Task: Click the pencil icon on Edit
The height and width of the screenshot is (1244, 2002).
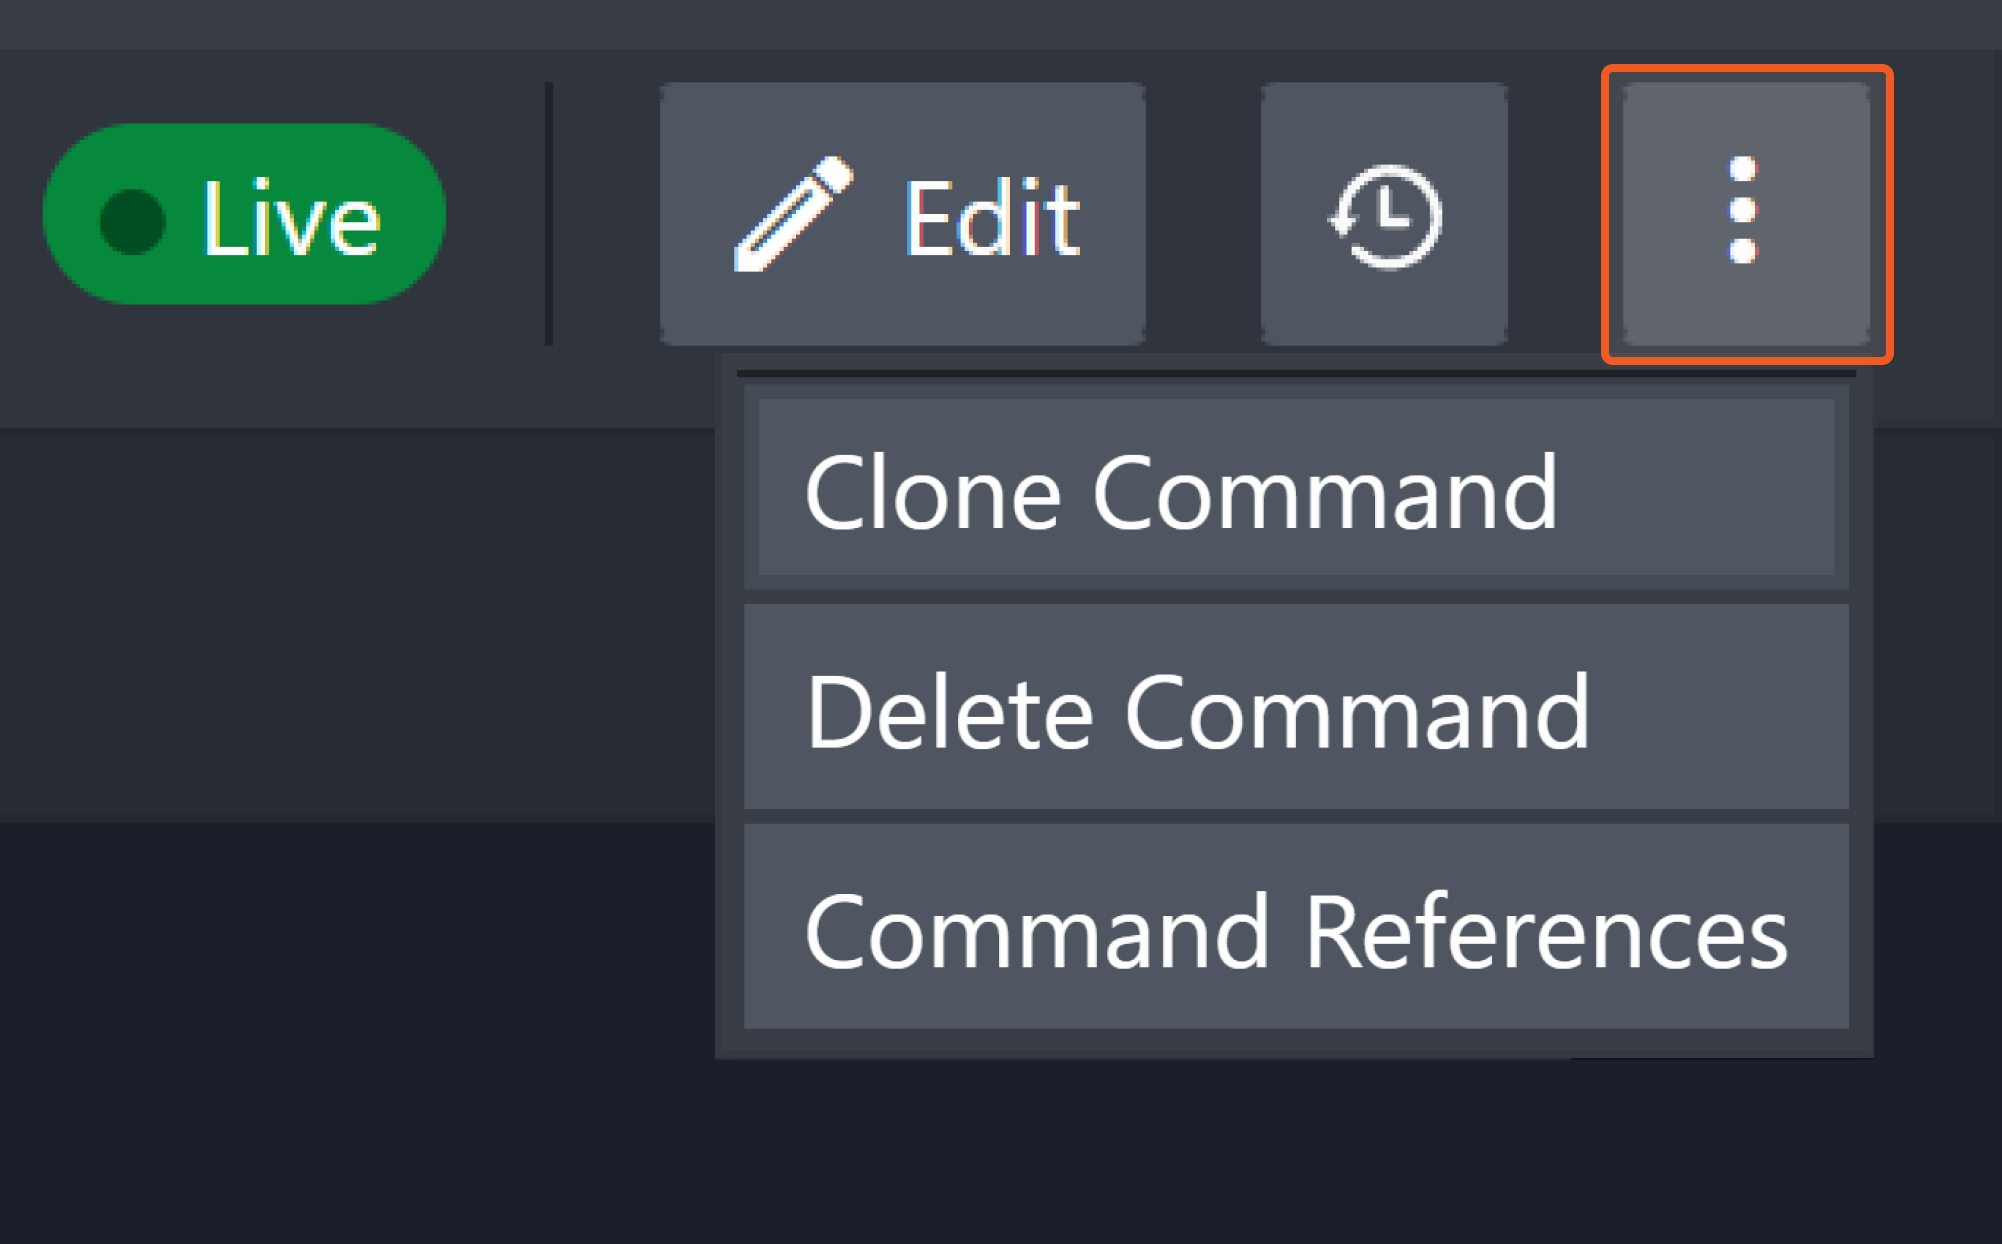Action: pos(793,214)
